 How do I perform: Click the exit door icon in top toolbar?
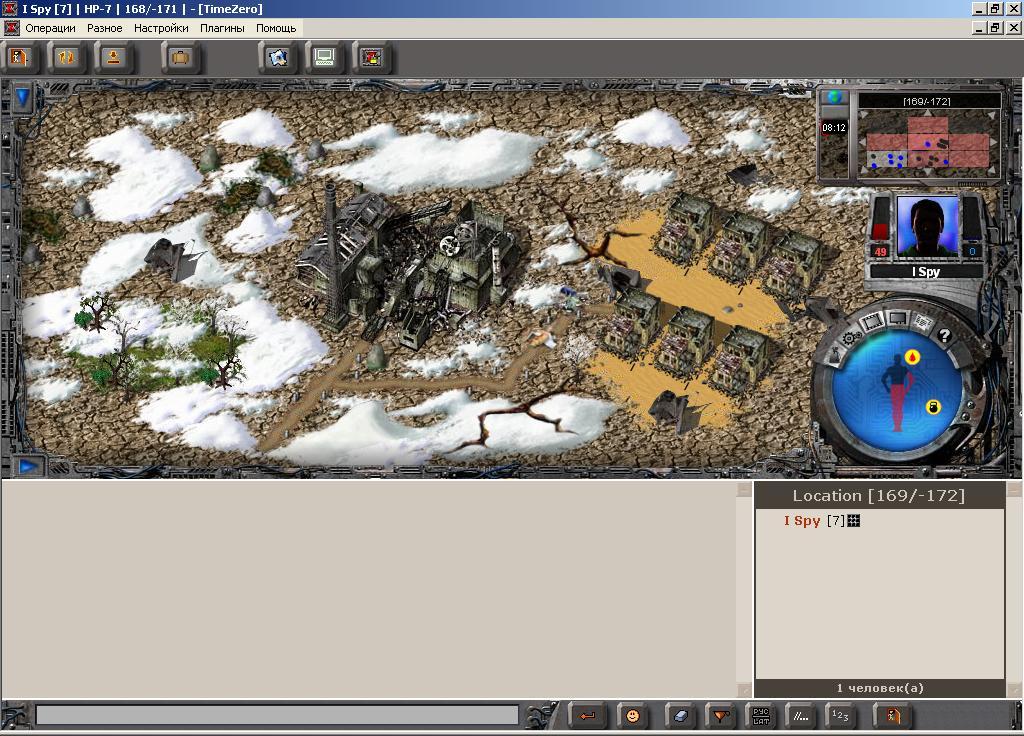tap(19, 57)
